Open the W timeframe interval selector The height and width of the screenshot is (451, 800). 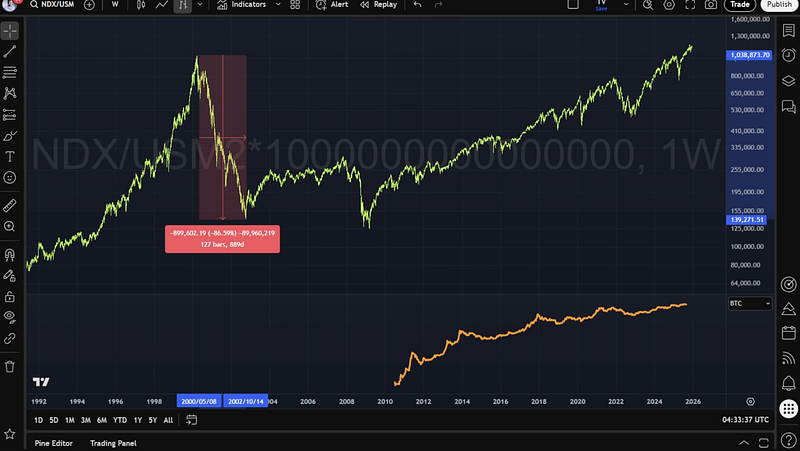tap(115, 5)
